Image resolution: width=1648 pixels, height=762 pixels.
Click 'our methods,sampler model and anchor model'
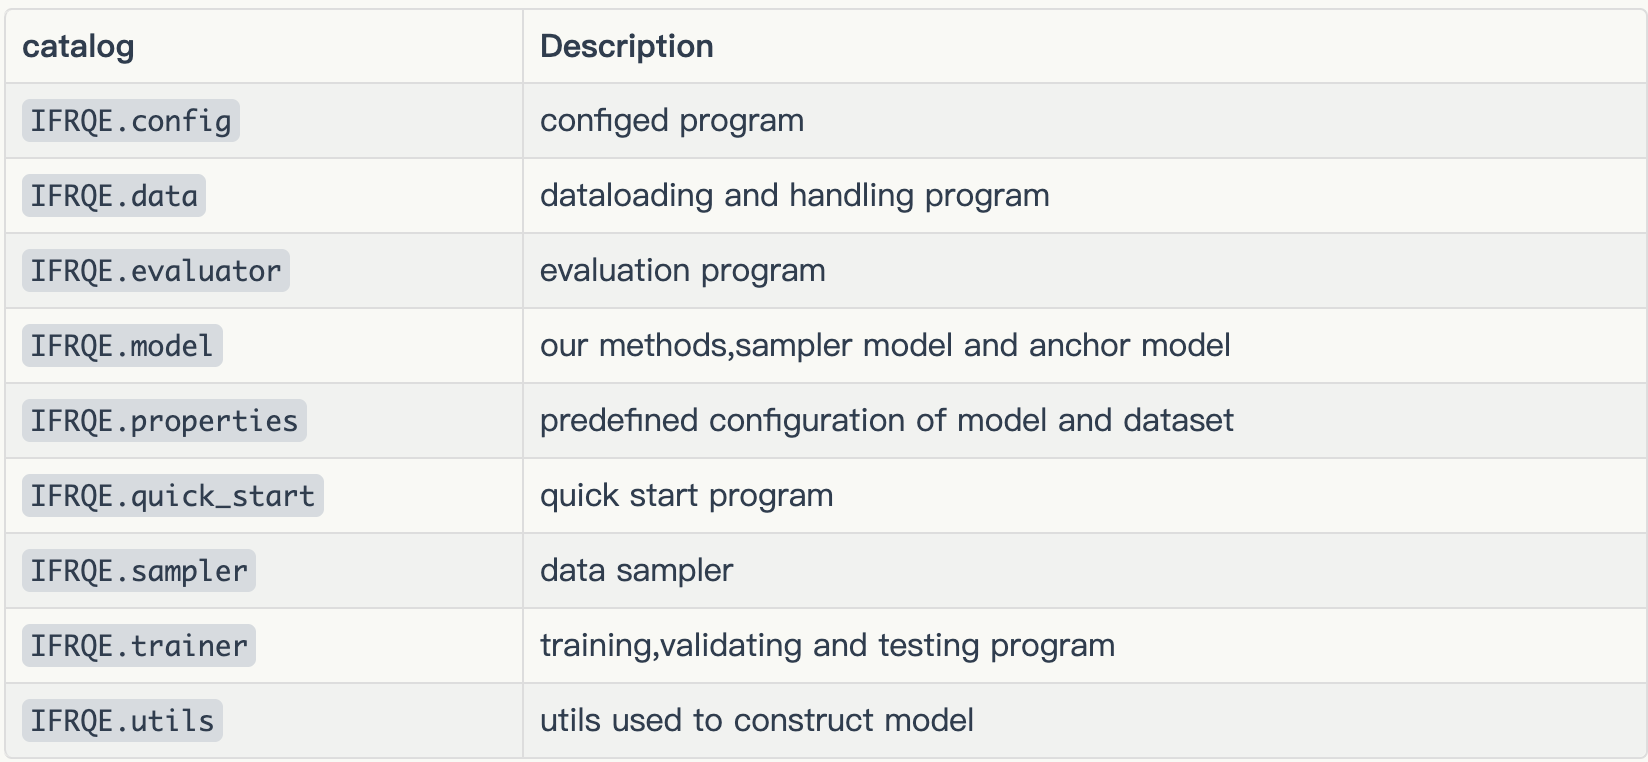point(885,346)
